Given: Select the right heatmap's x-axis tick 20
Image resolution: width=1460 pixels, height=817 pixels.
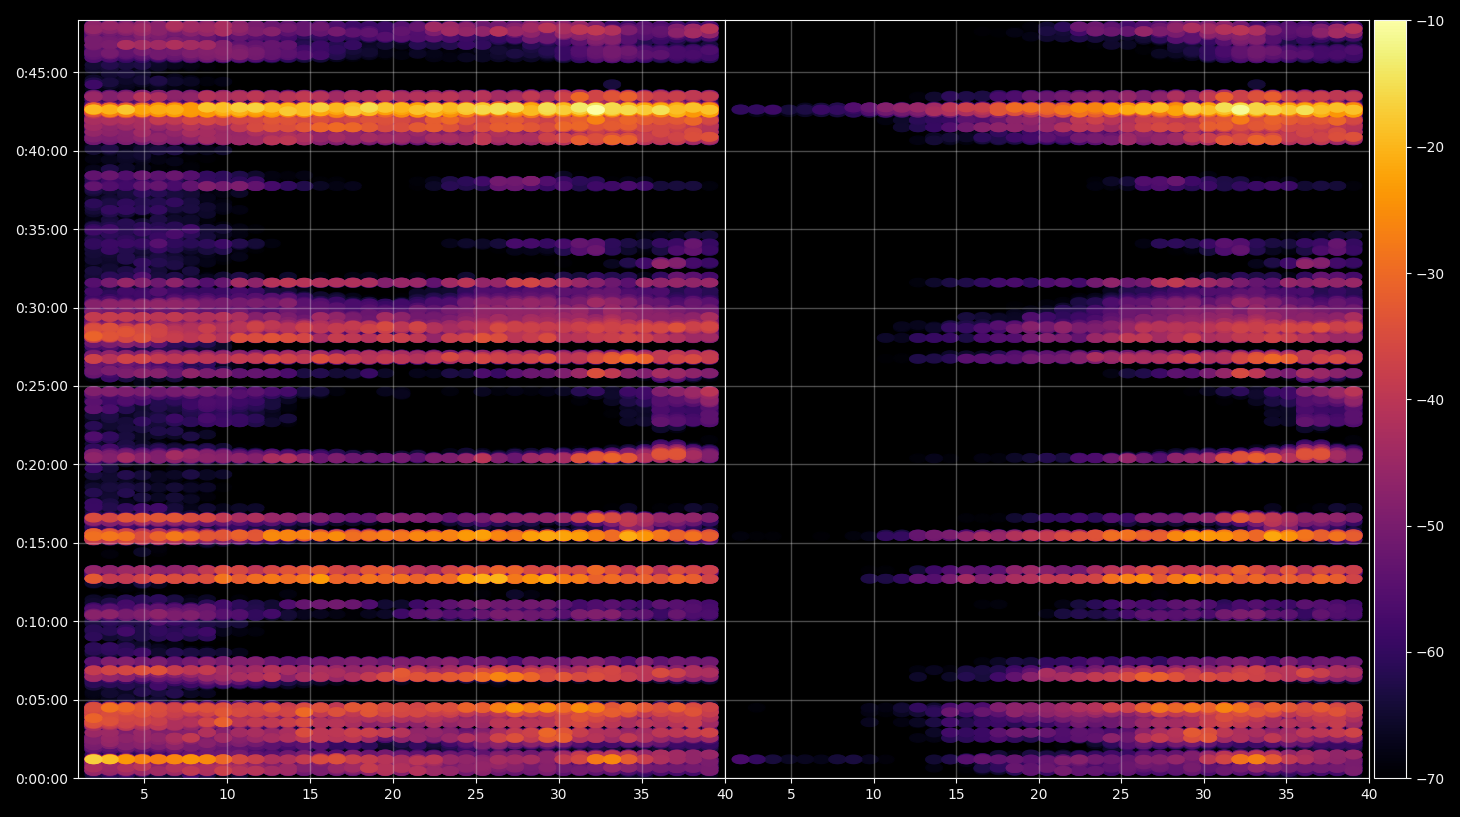Looking at the screenshot, I should pos(1039,795).
